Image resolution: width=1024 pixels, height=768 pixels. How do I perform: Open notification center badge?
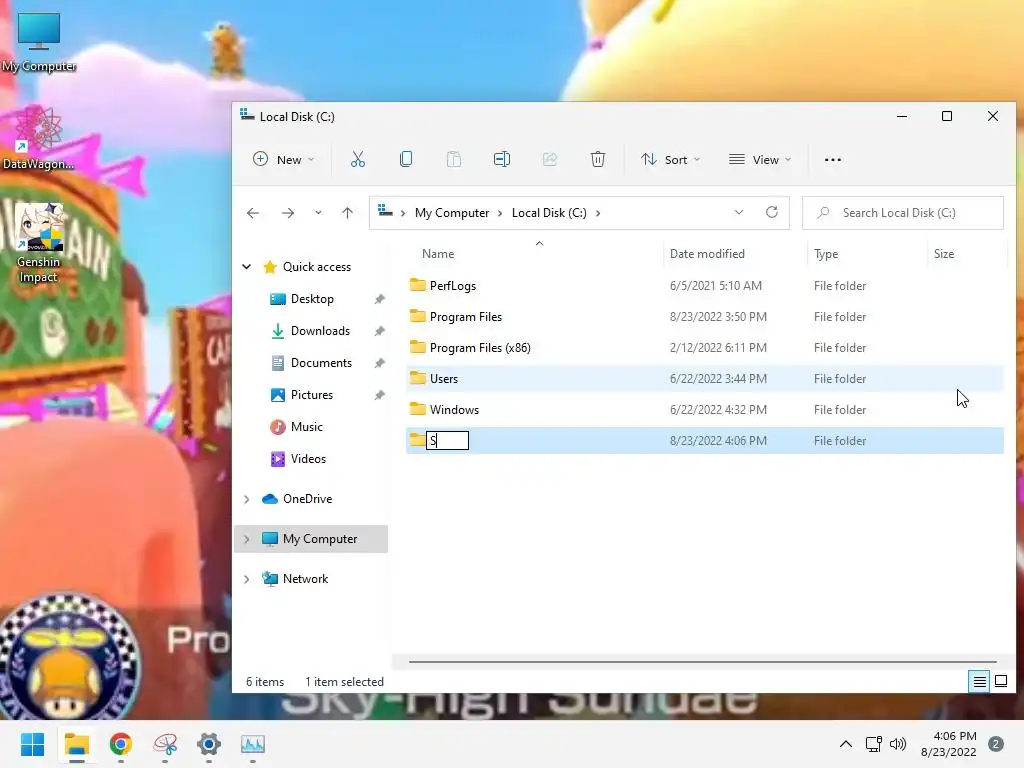coord(996,744)
